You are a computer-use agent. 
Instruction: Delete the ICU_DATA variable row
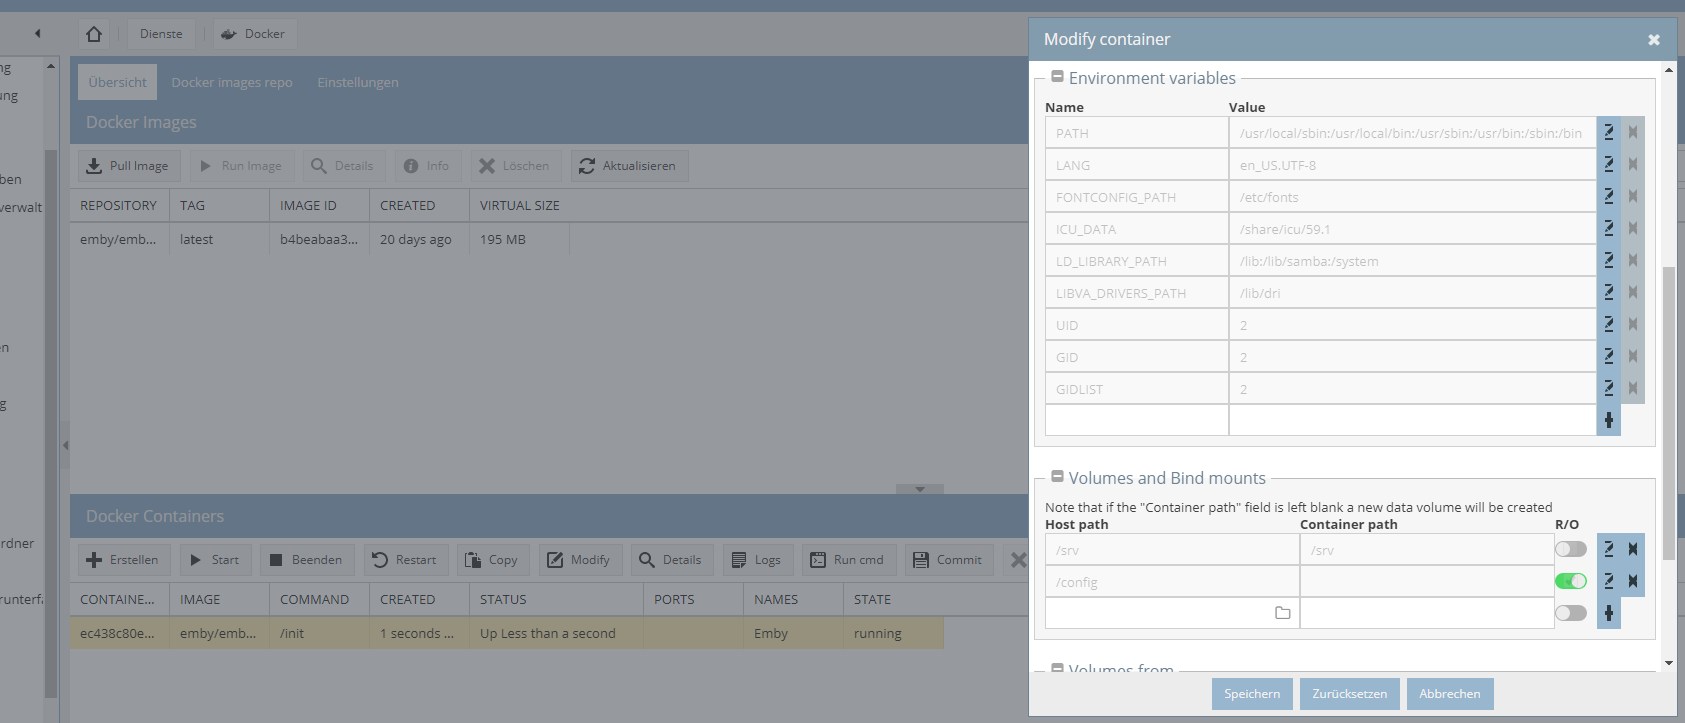(x=1633, y=228)
